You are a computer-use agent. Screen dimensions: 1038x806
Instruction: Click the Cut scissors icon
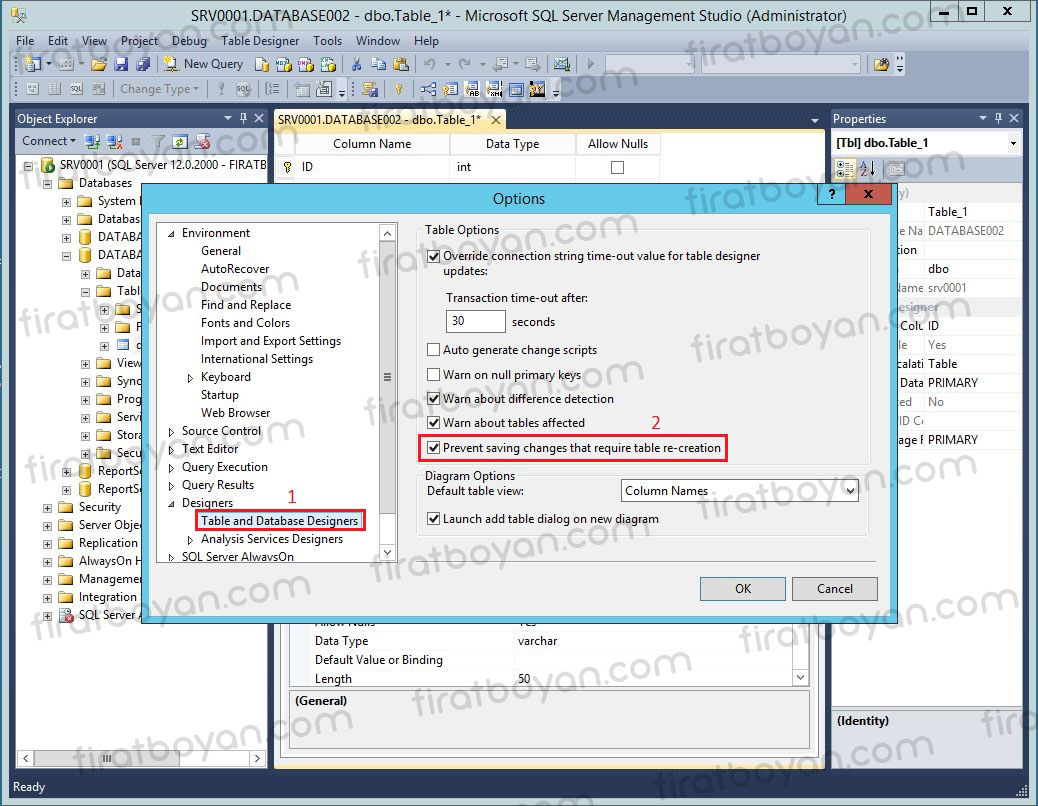(x=356, y=64)
